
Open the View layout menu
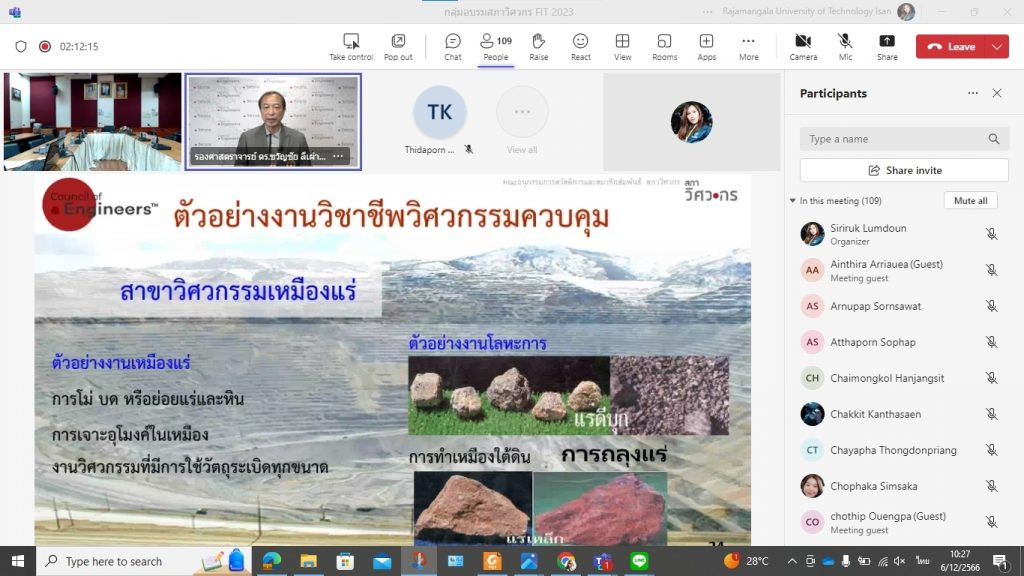(622, 46)
